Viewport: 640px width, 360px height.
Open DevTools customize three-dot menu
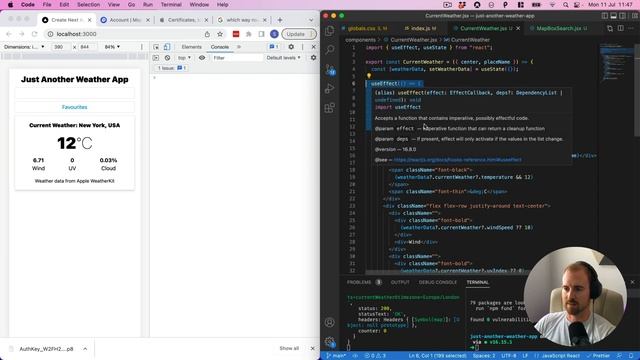(x=302, y=47)
